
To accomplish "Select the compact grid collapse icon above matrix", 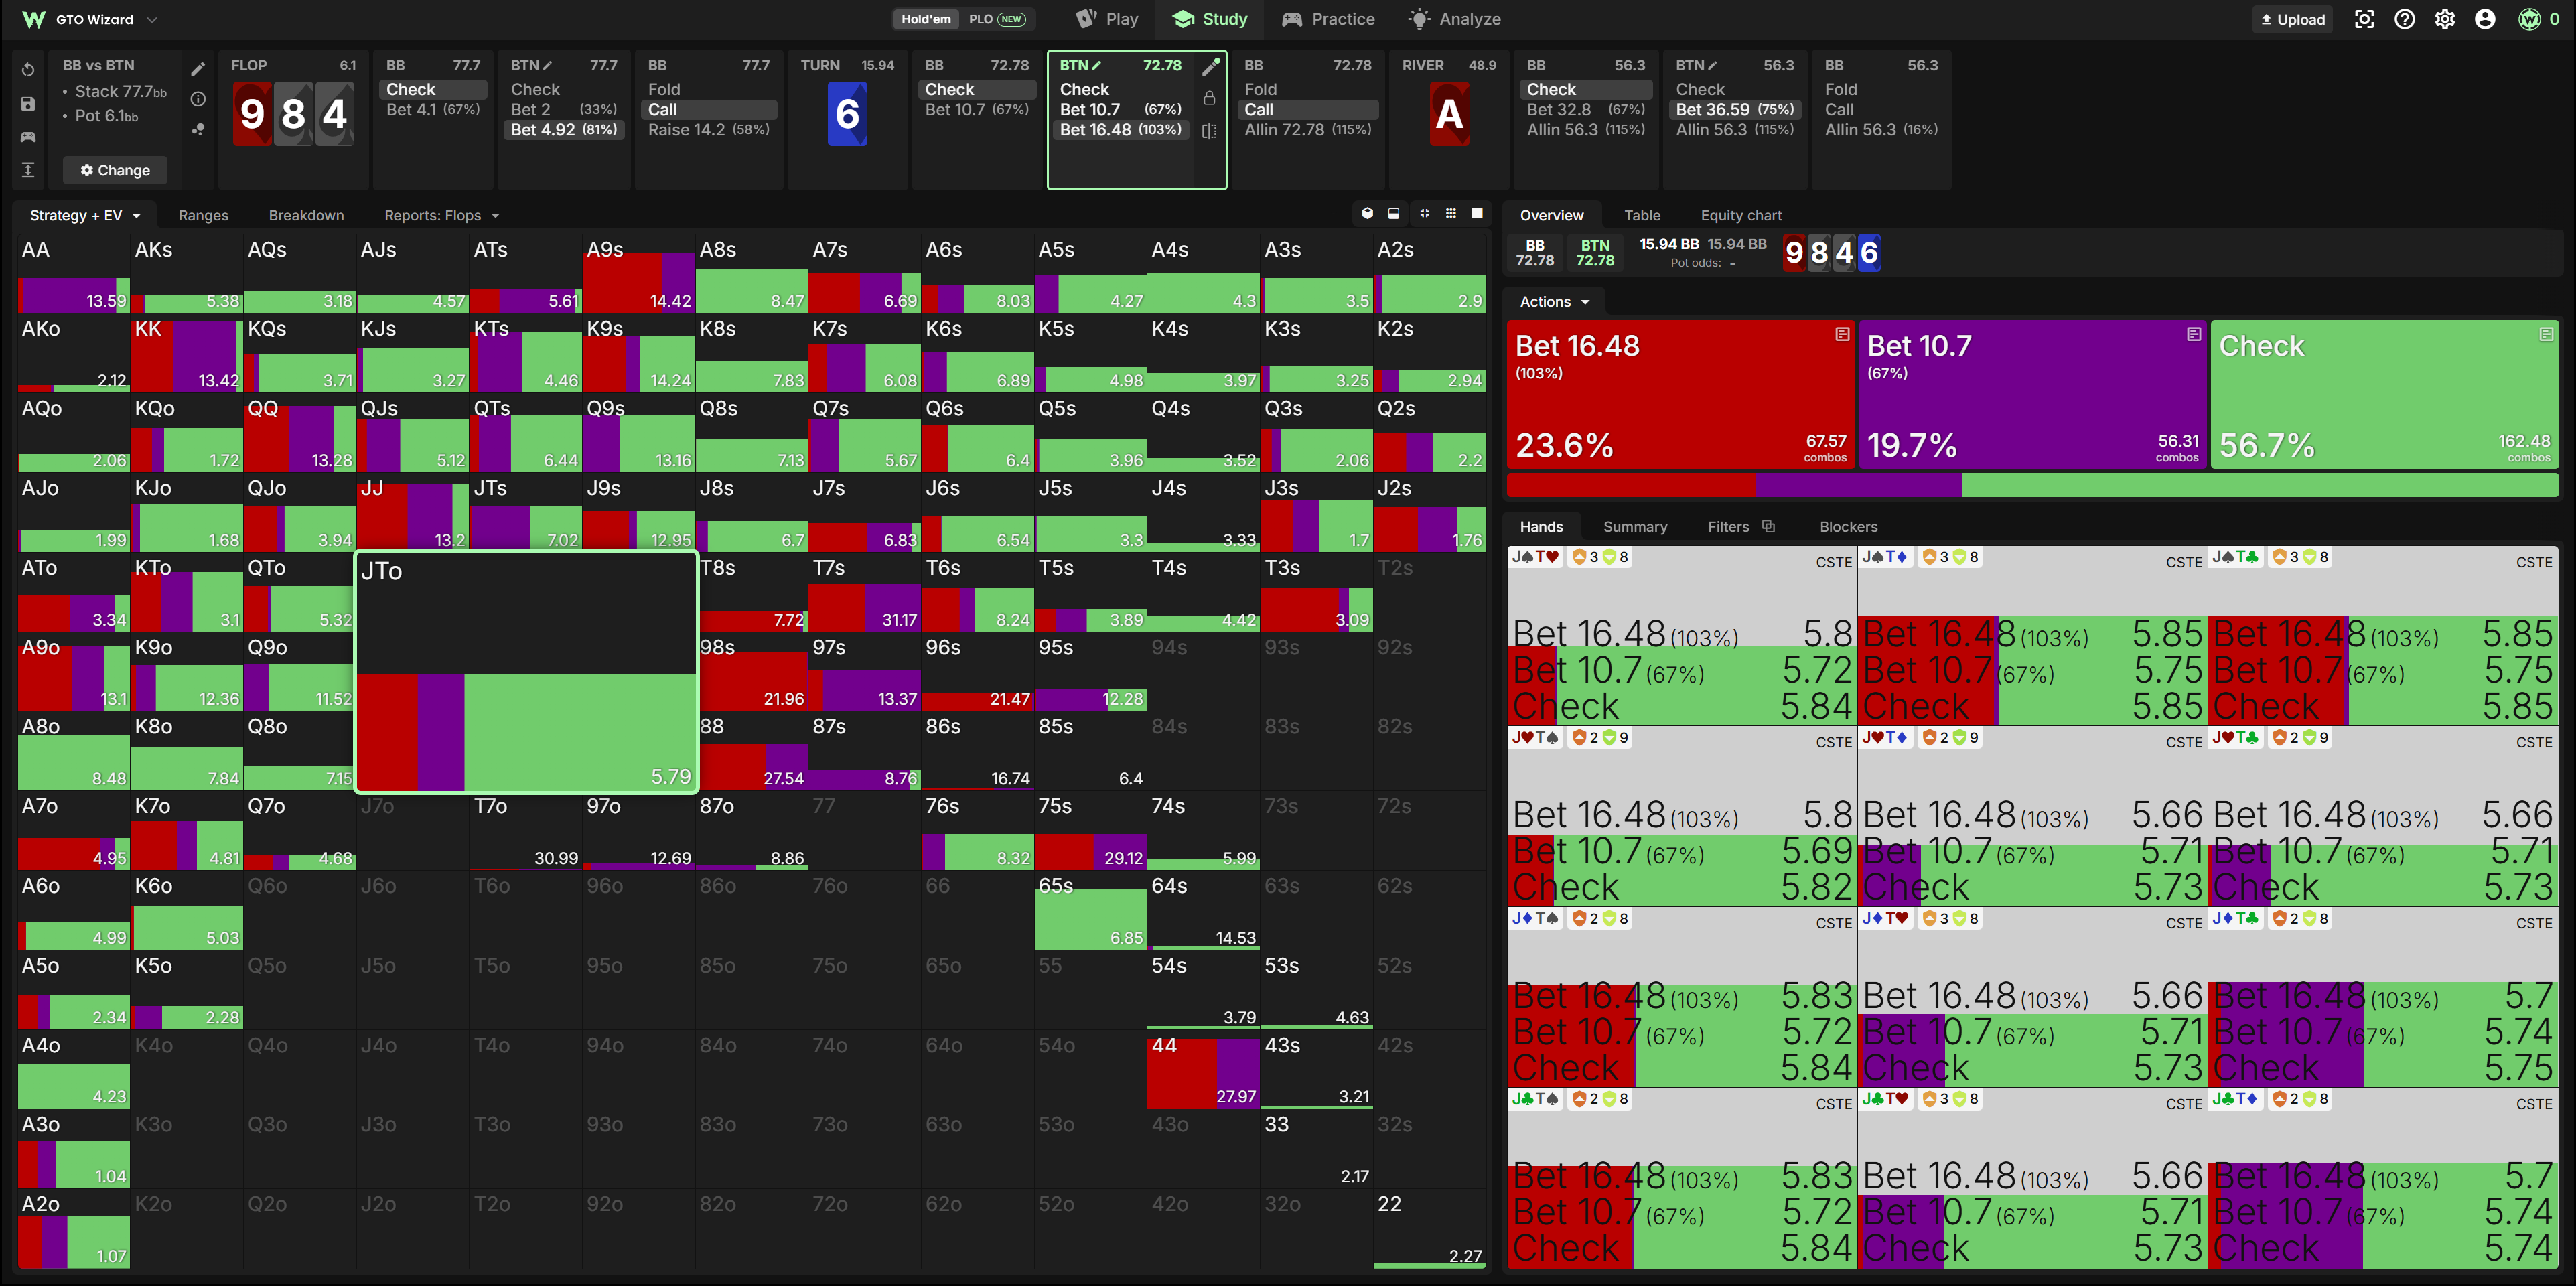I will pyautogui.click(x=1424, y=213).
